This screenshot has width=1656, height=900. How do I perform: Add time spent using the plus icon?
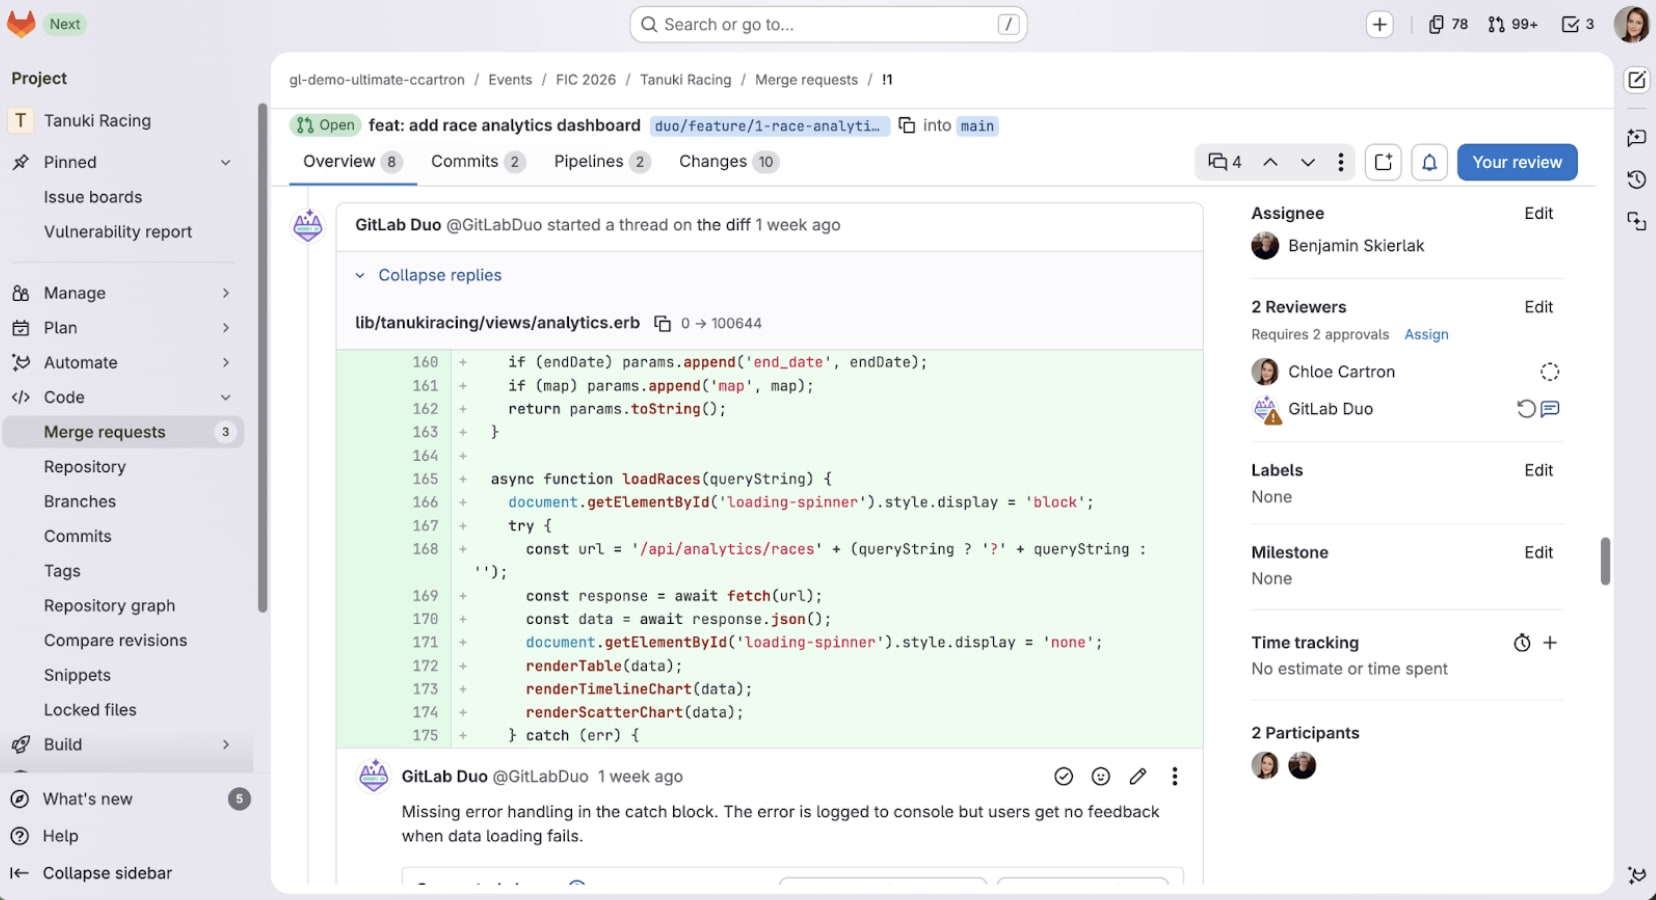click(x=1551, y=643)
